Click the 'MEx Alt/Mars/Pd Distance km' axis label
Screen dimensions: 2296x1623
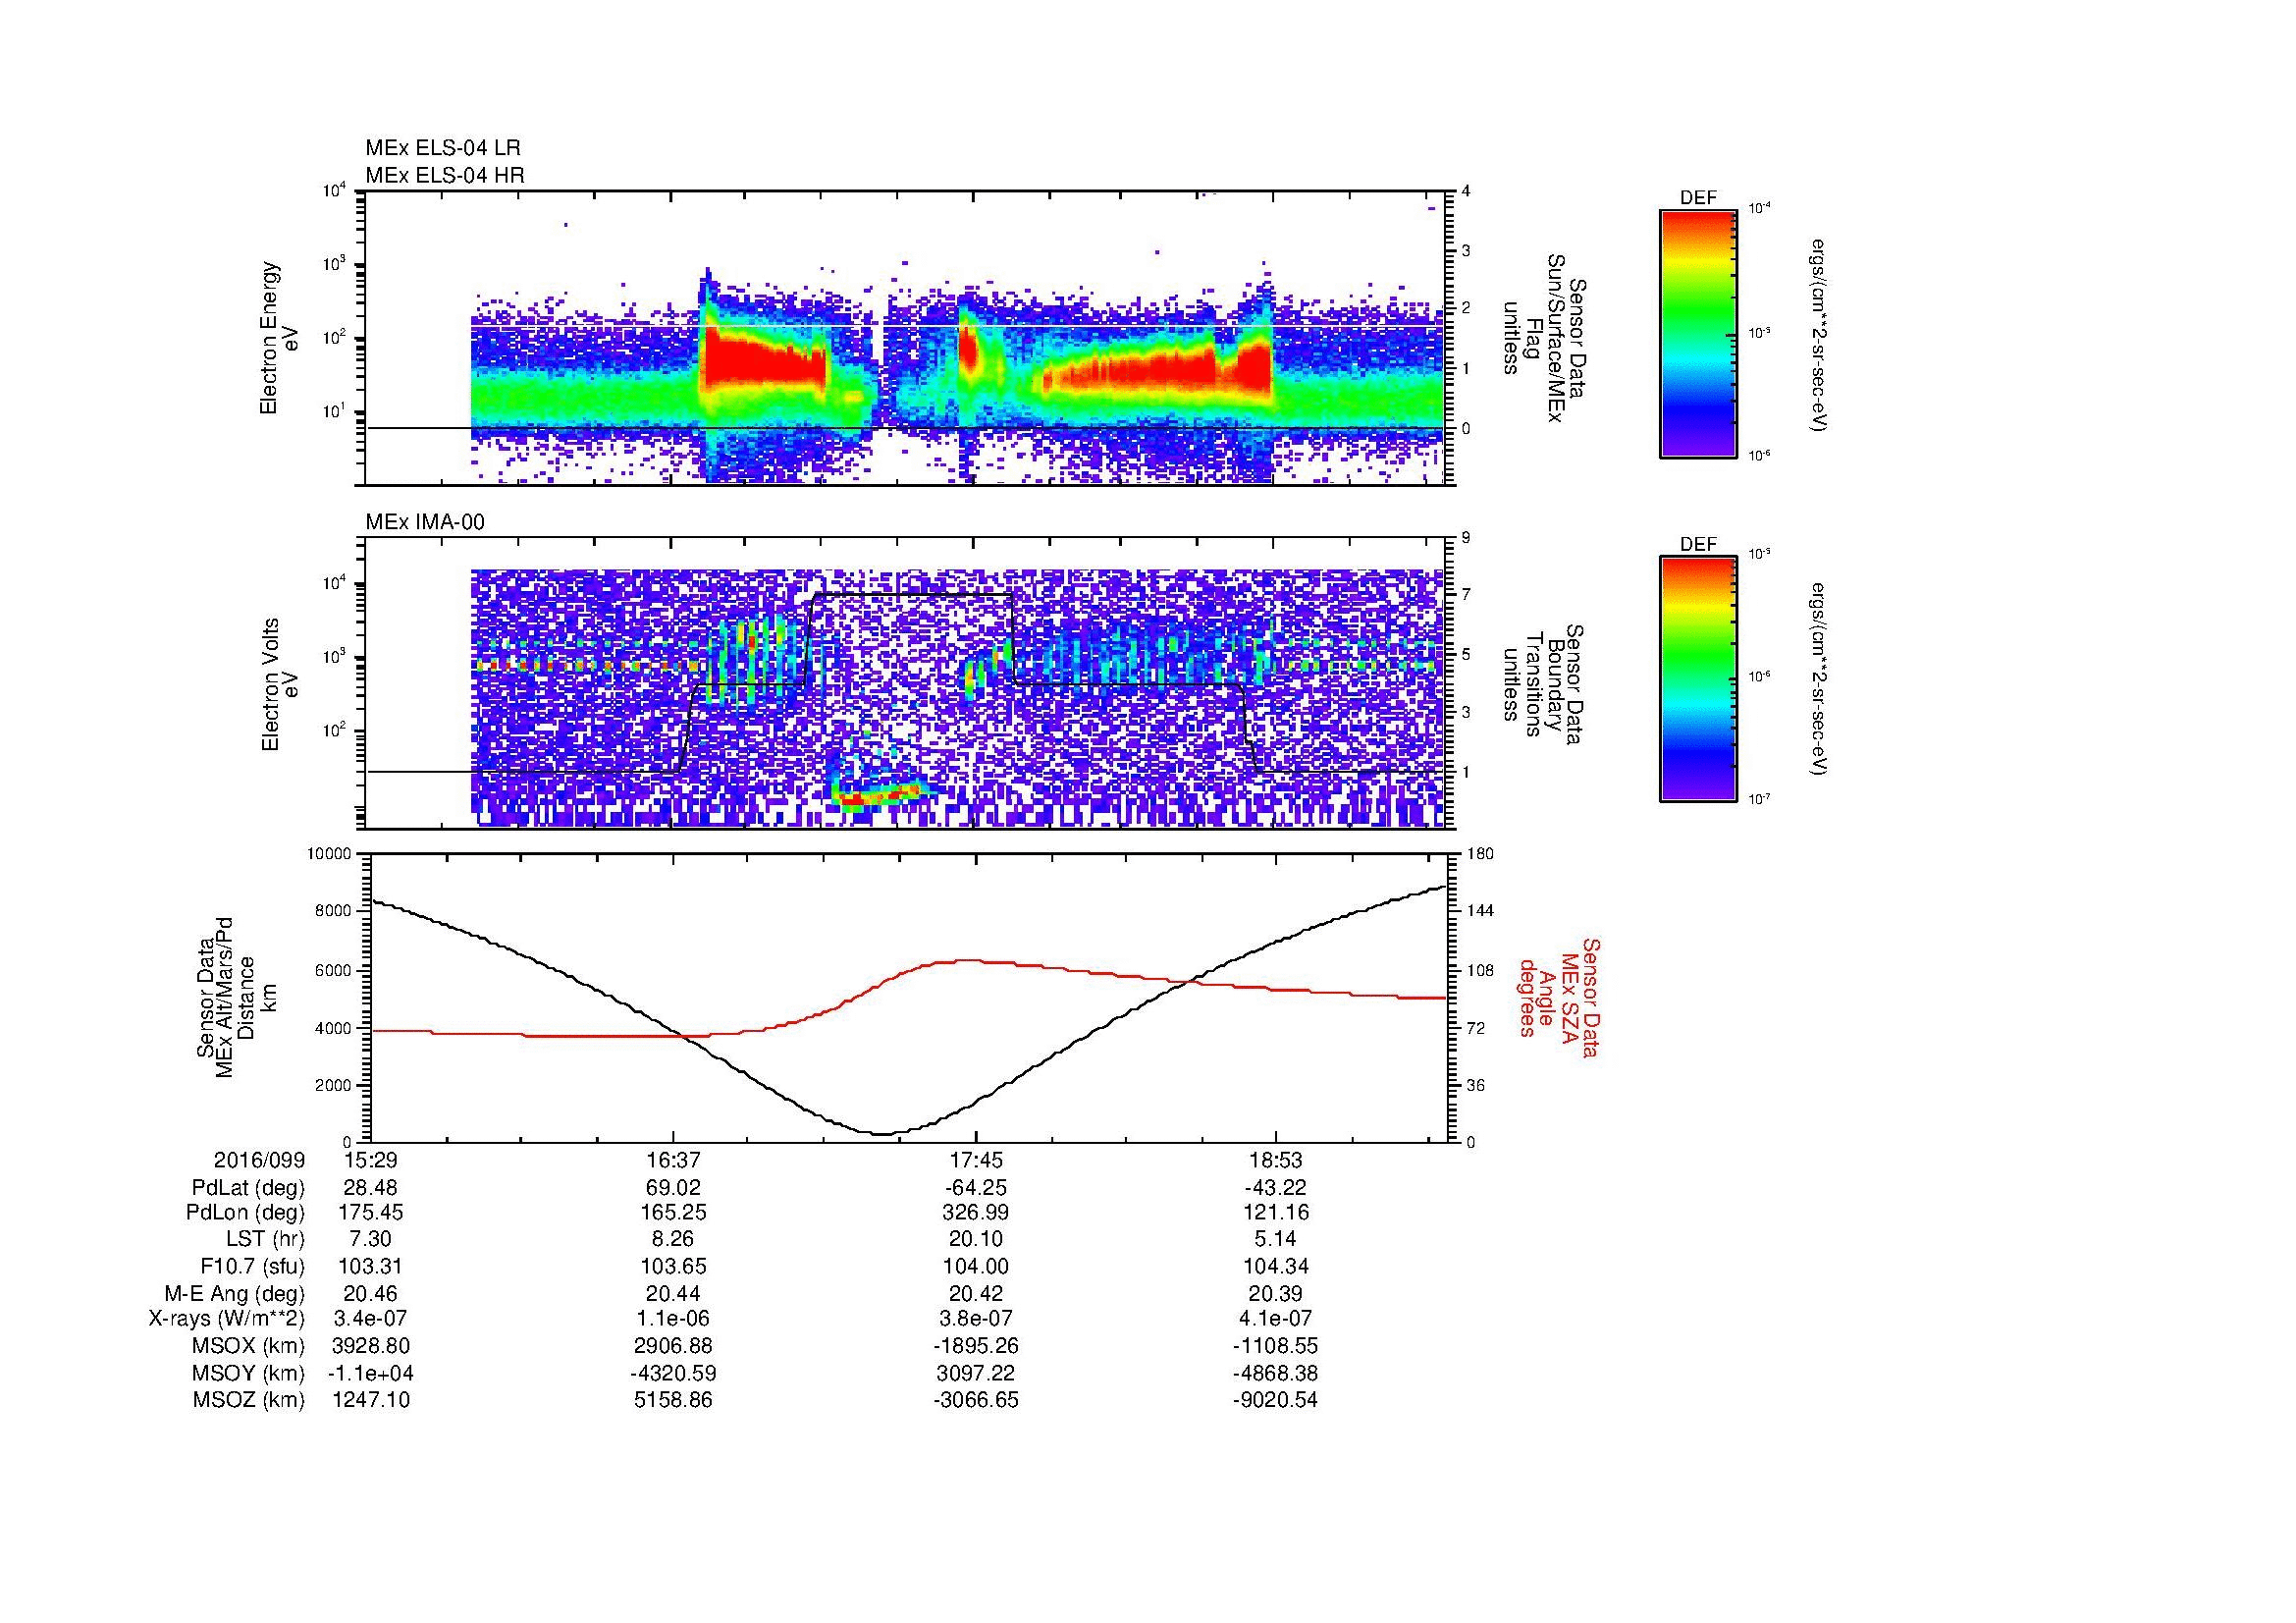[235, 998]
